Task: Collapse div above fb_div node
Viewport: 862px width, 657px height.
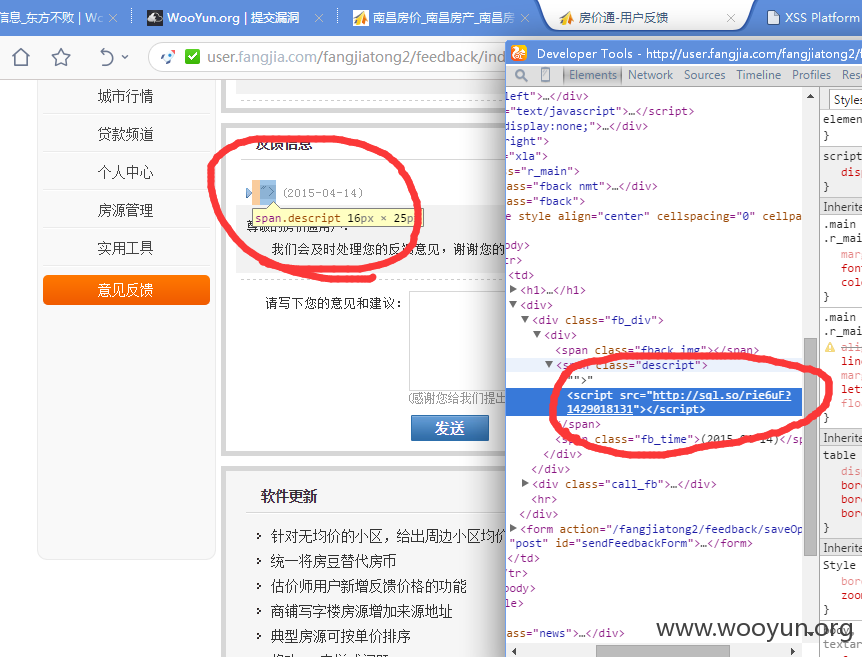Action: pyautogui.click(x=513, y=304)
